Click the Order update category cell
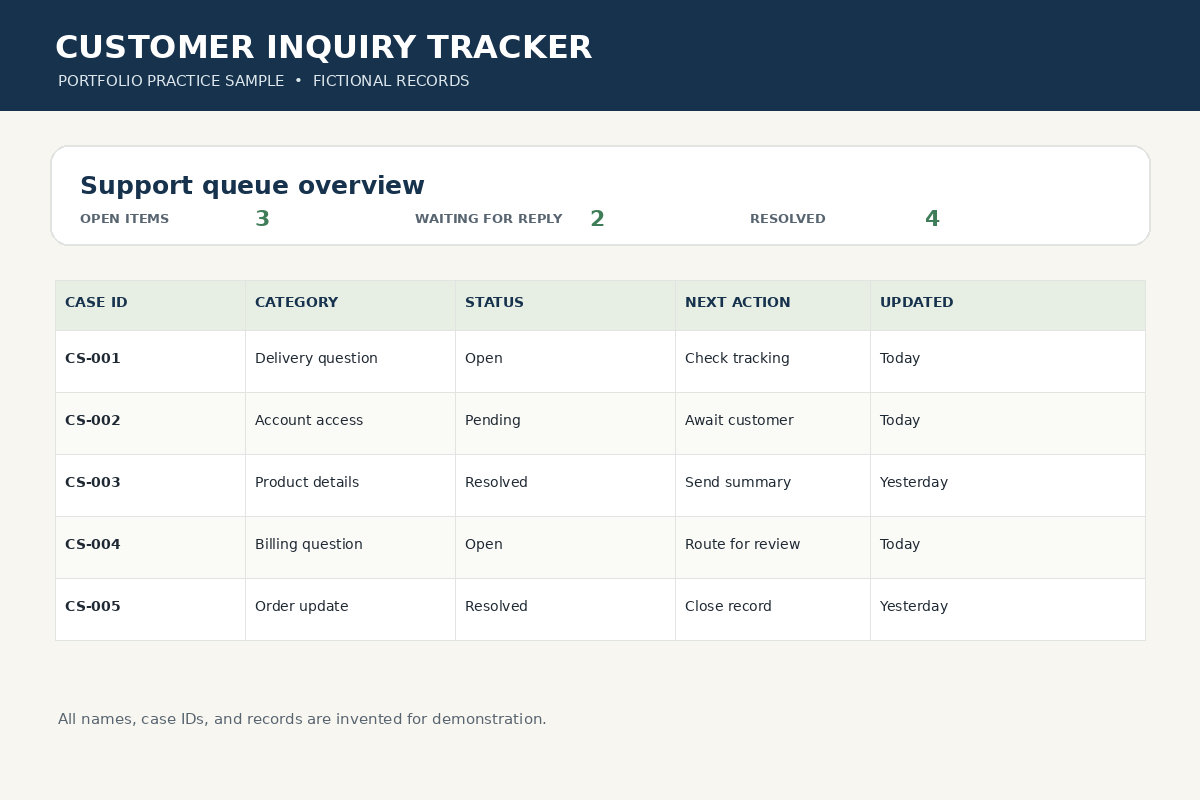The width and height of the screenshot is (1200, 800). click(350, 609)
